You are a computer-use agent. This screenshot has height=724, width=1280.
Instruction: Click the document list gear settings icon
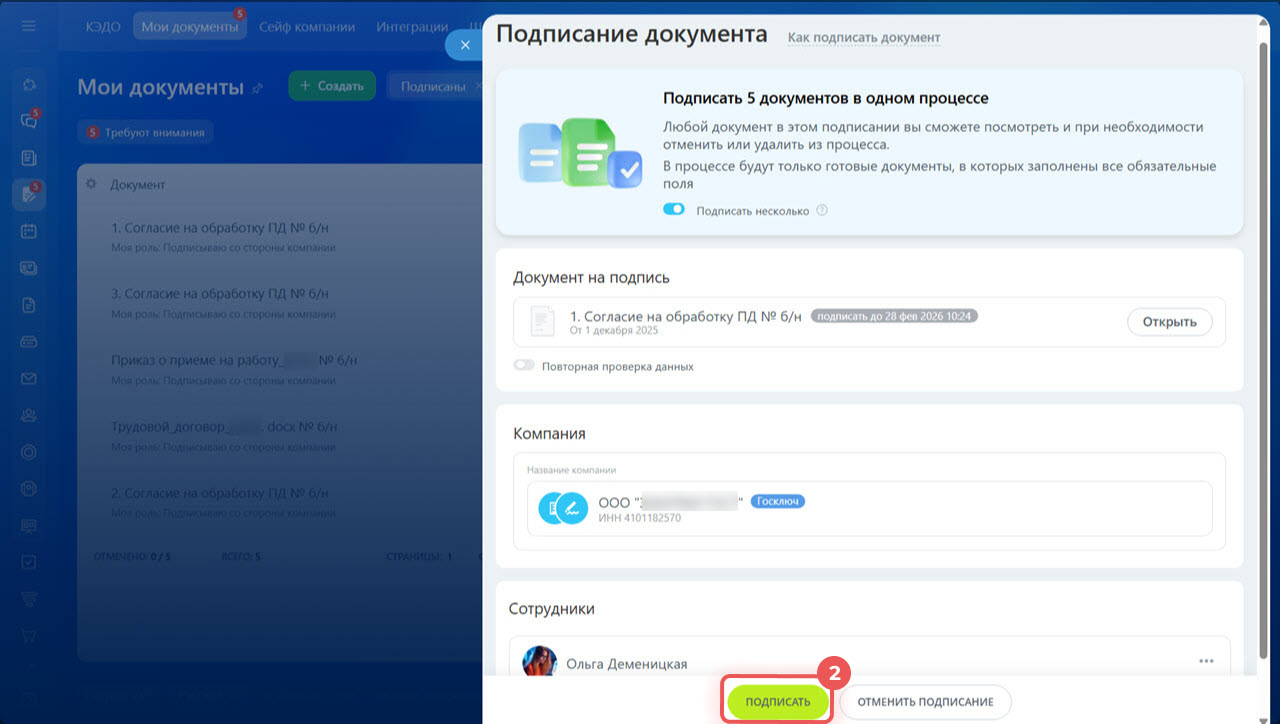tap(91, 184)
